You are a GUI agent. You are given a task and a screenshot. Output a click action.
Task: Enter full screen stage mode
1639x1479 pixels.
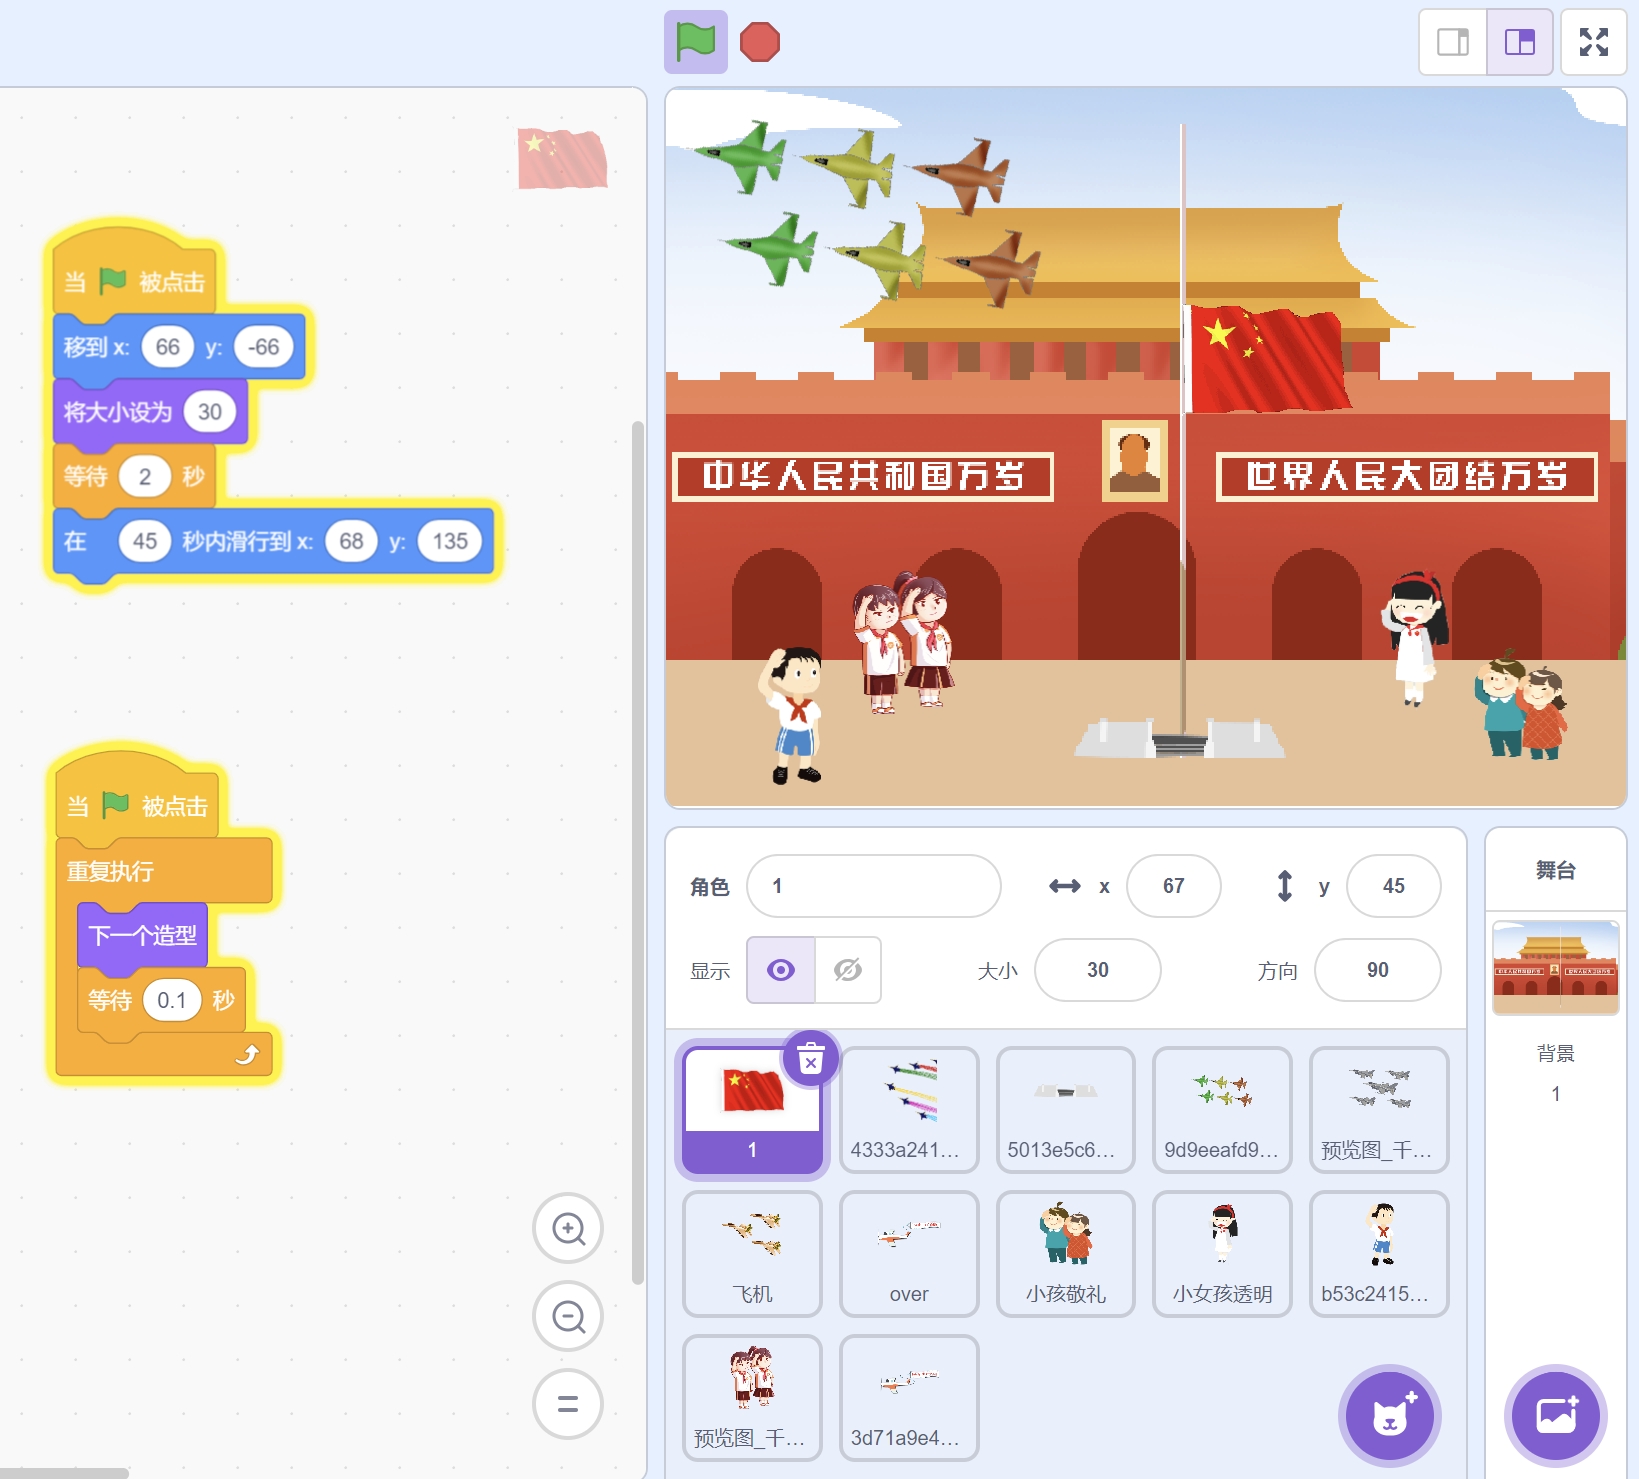(x=1593, y=42)
